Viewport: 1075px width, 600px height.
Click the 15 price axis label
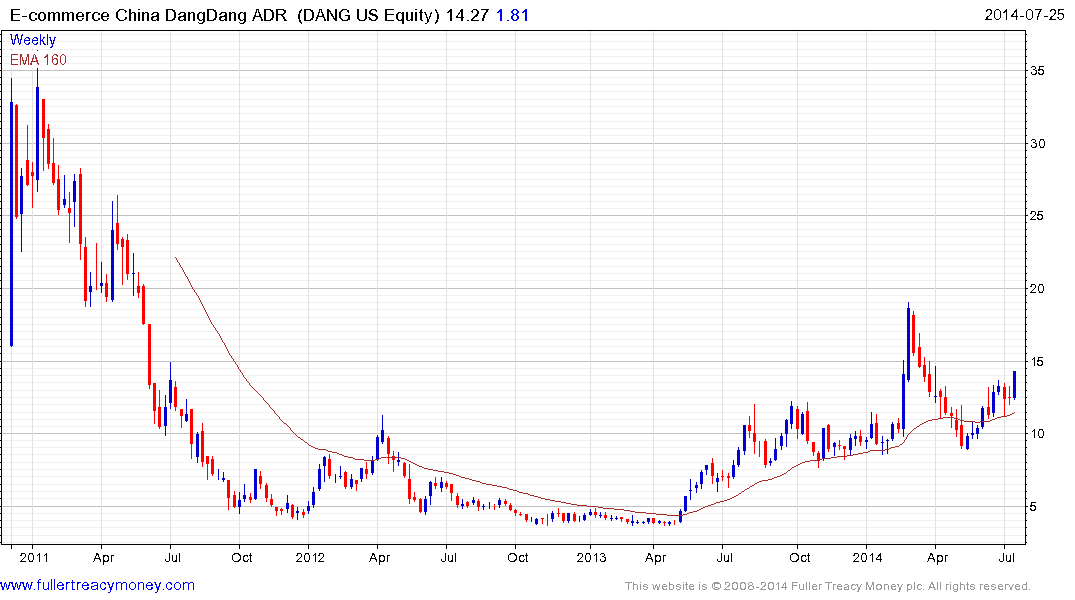coord(1037,361)
